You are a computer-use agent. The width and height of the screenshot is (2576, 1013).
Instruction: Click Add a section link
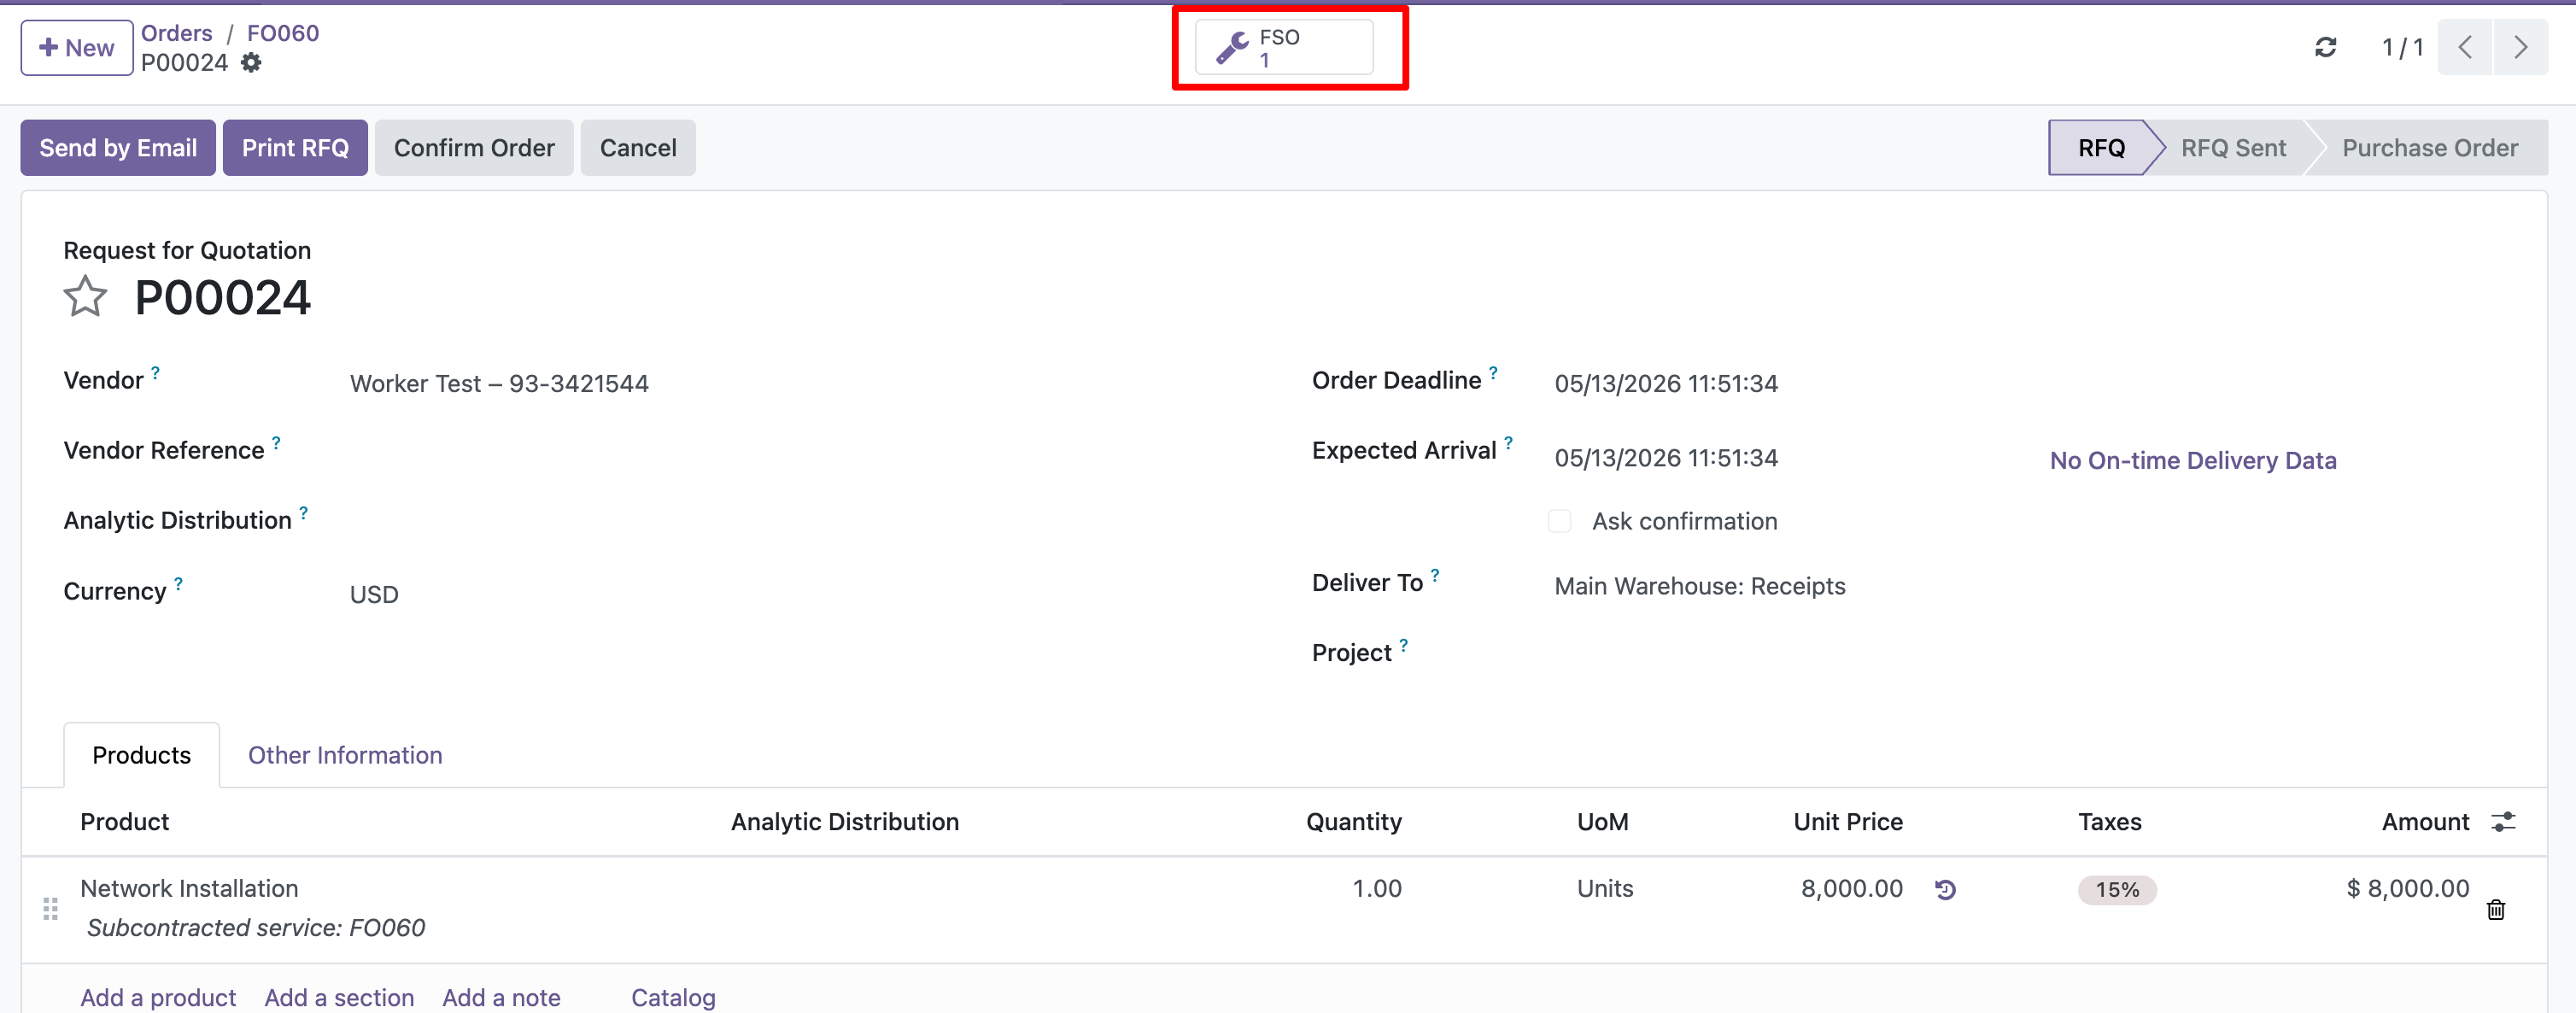tap(339, 997)
